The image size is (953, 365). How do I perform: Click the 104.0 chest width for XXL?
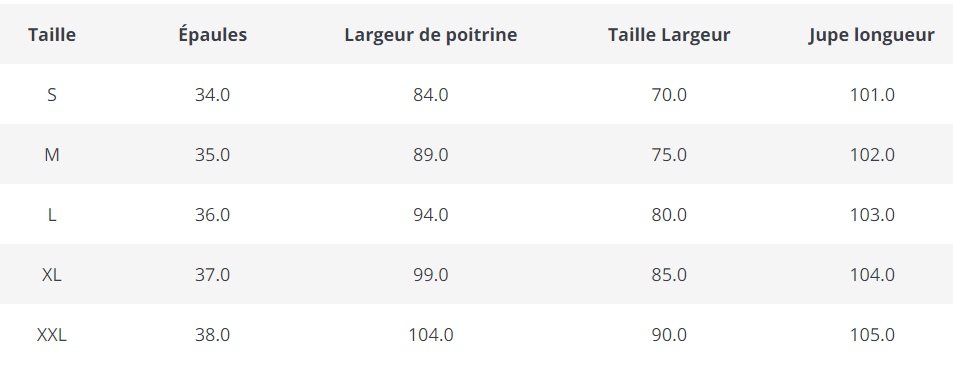431,335
